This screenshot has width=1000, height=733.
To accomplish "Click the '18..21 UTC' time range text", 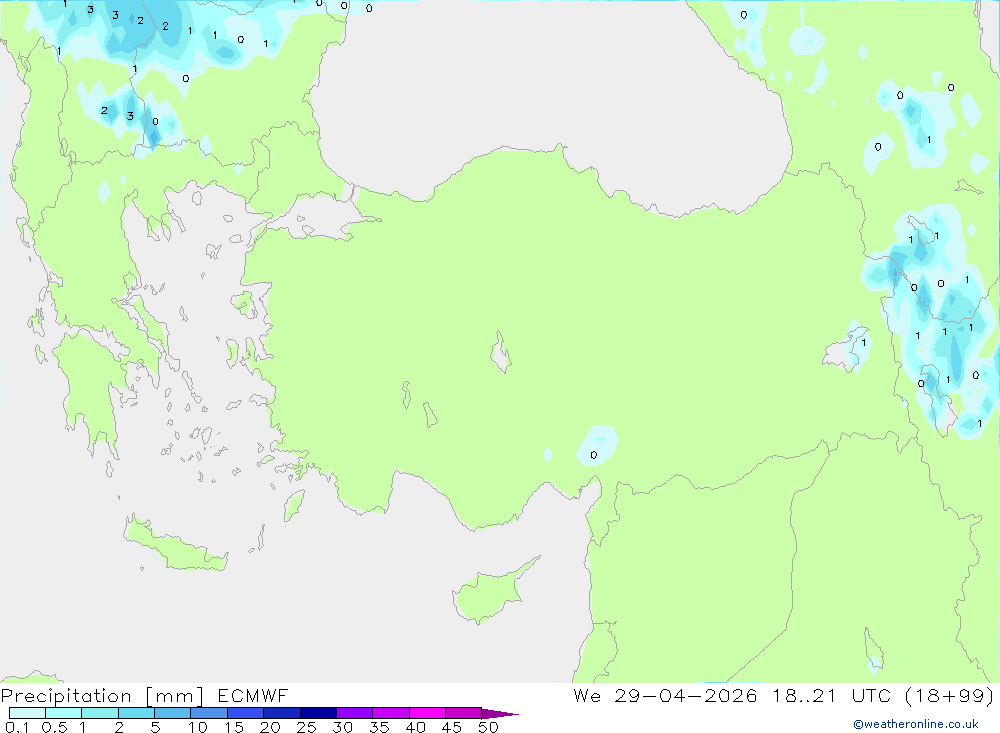I will (832, 695).
